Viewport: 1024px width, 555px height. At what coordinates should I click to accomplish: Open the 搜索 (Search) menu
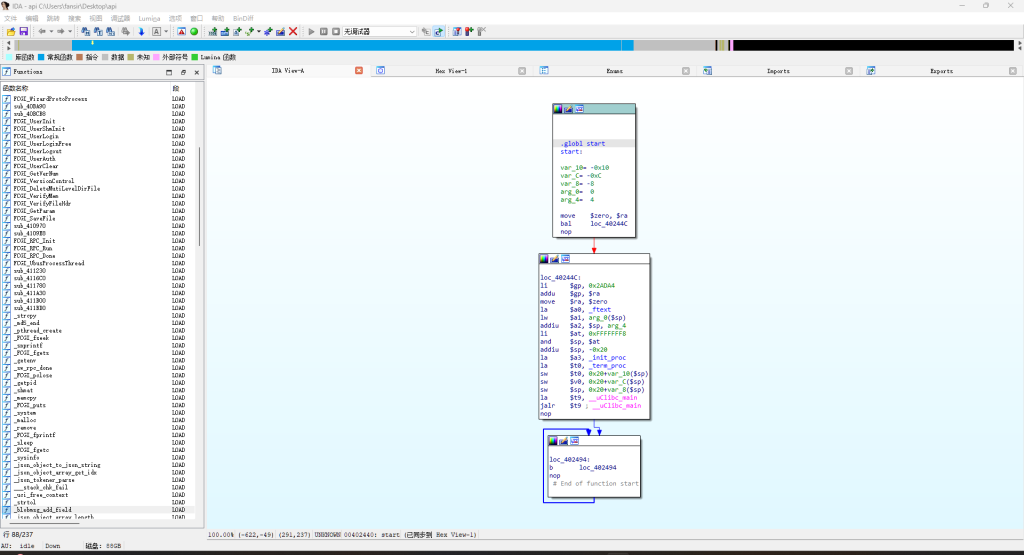coord(75,18)
